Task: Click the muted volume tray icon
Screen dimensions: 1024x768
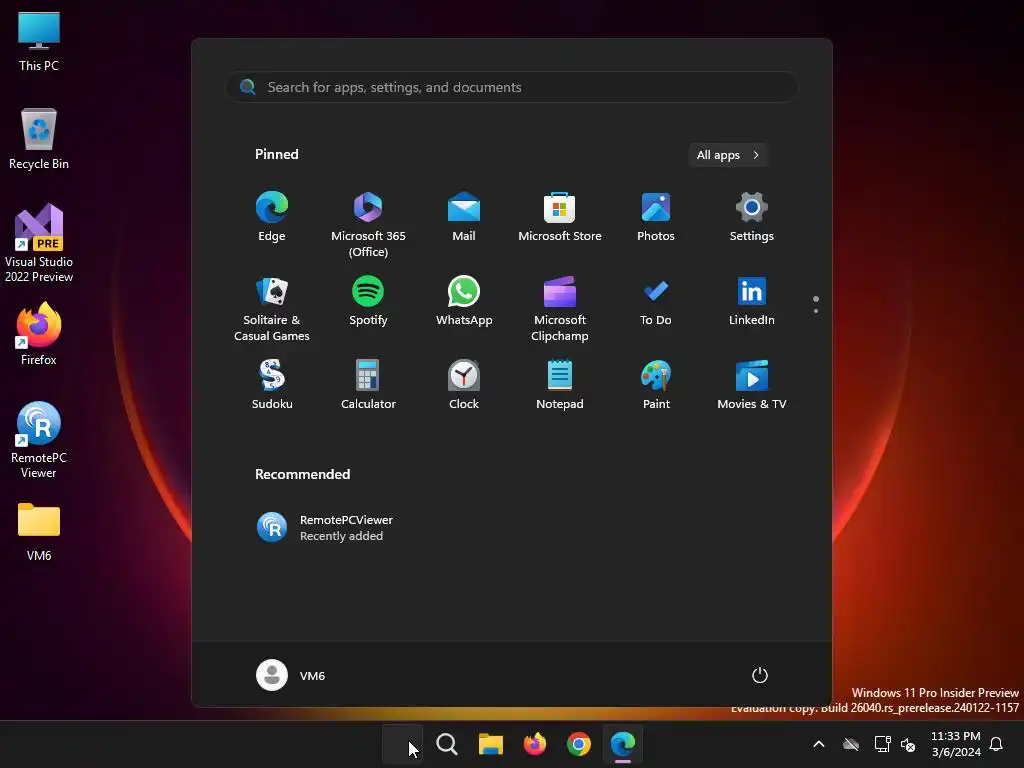Action: point(908,744)
